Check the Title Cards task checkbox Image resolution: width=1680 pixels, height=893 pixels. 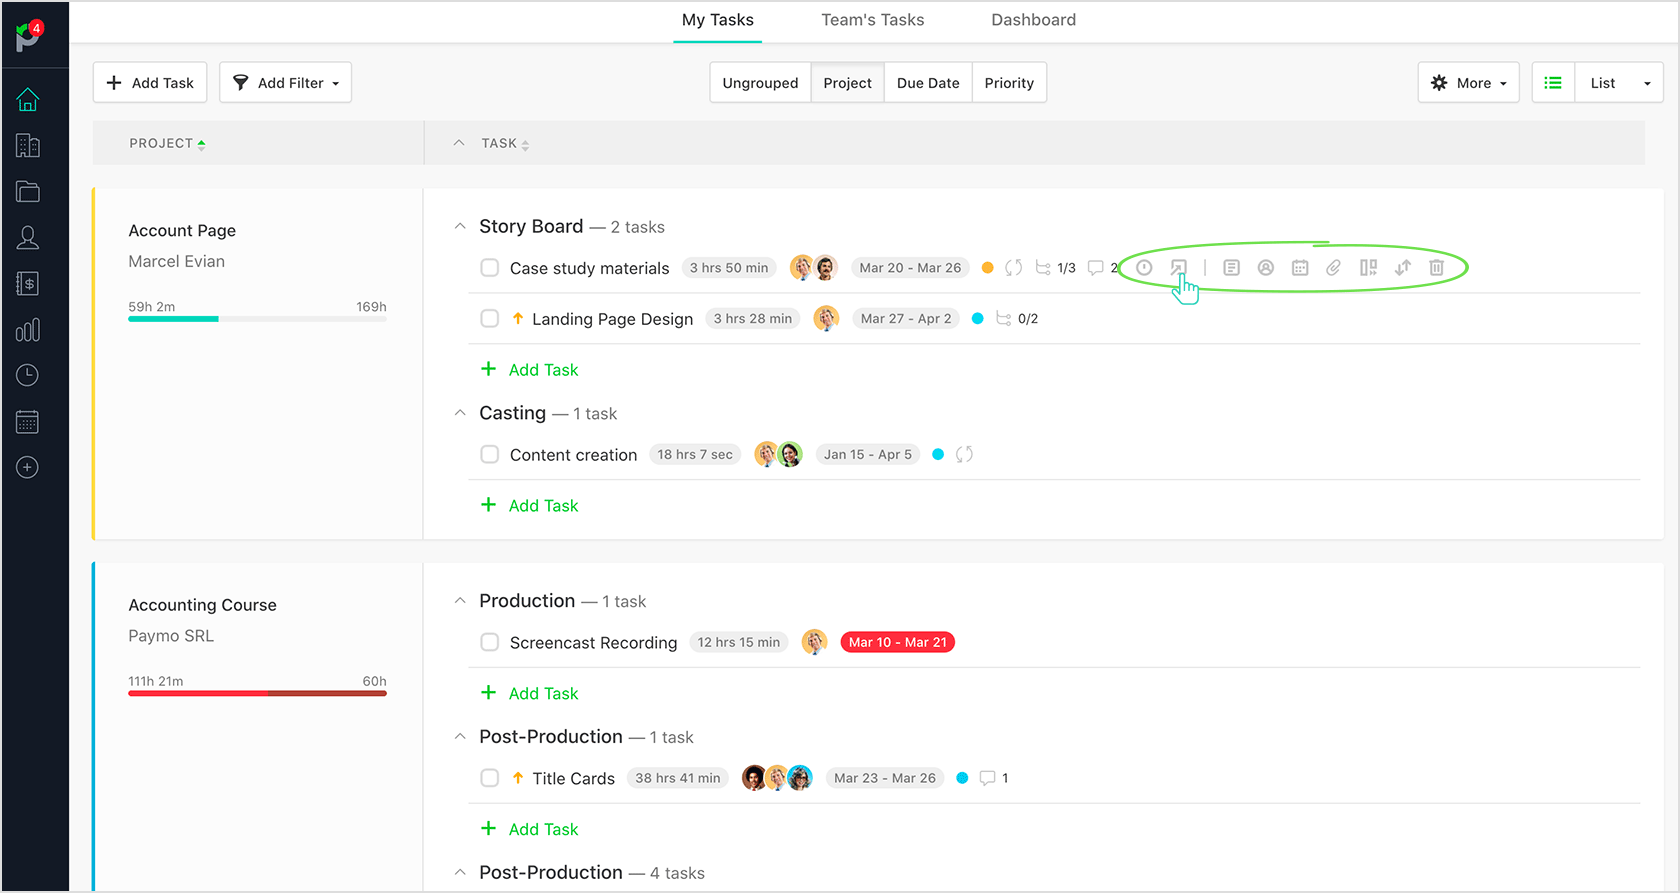point(489,777)
